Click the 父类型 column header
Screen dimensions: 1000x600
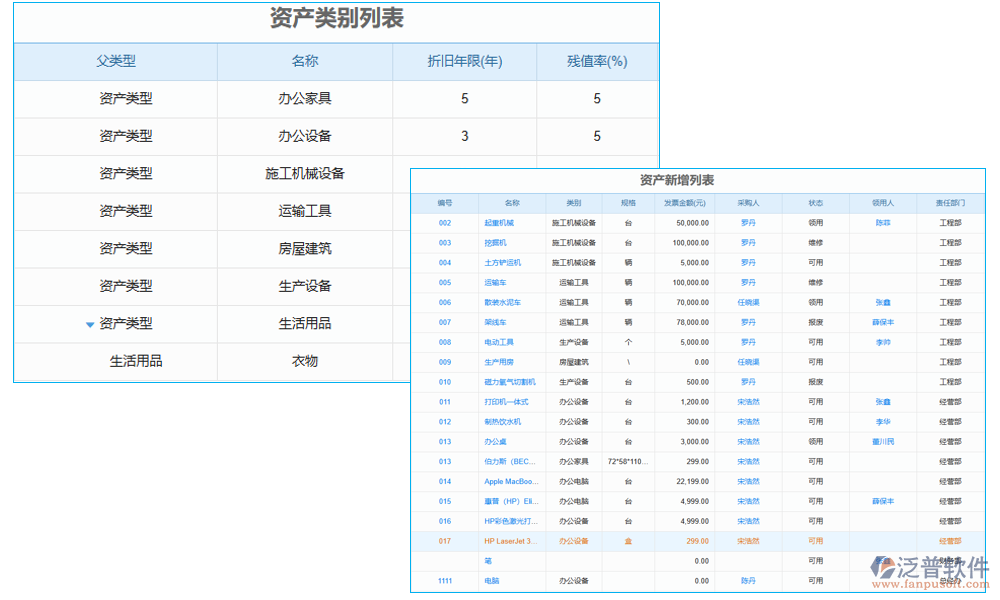coord(116,61)
